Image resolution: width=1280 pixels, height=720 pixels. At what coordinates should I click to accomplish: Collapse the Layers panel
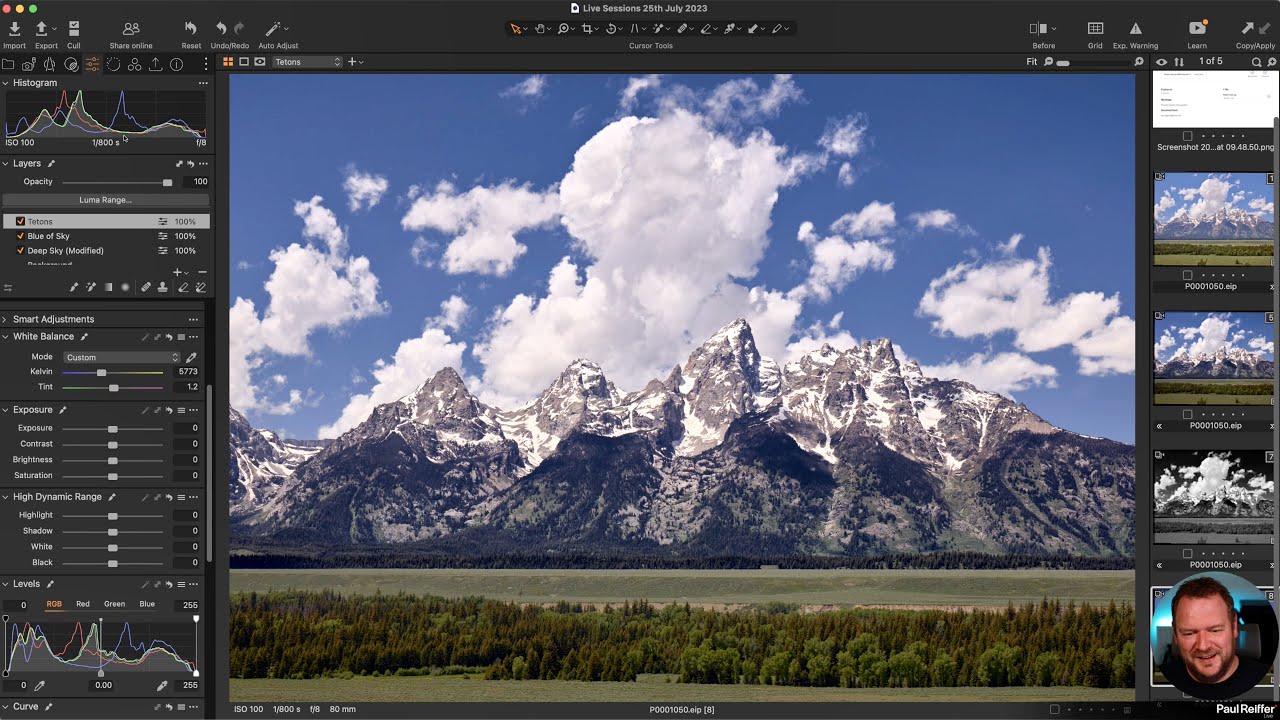6,163
